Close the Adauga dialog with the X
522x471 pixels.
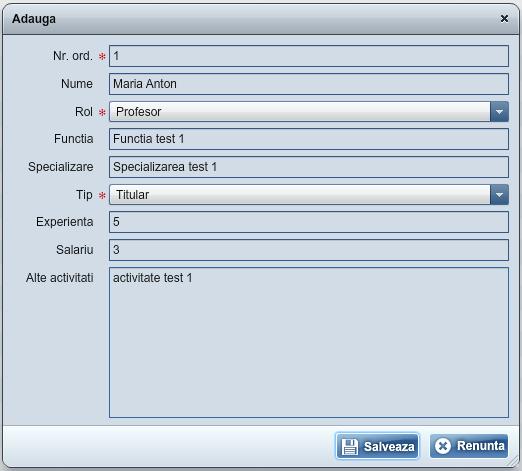tap(504, 19)
